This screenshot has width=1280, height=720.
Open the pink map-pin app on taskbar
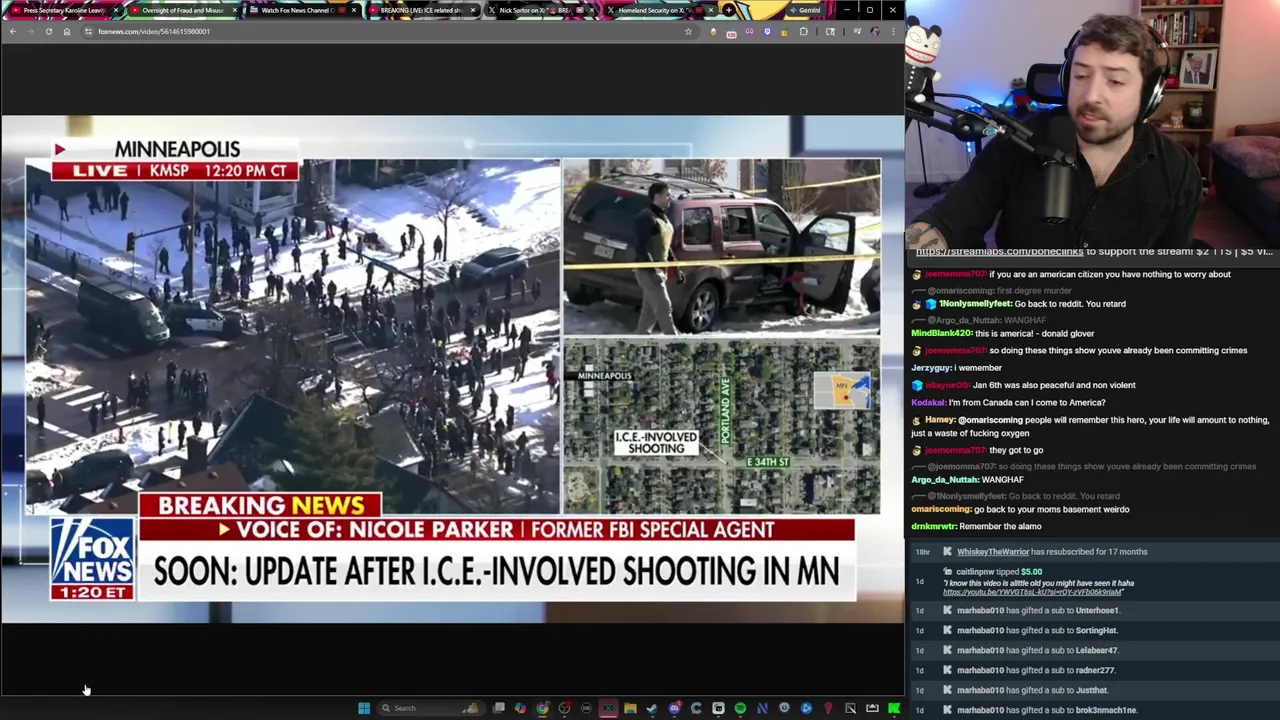point(828,708)
